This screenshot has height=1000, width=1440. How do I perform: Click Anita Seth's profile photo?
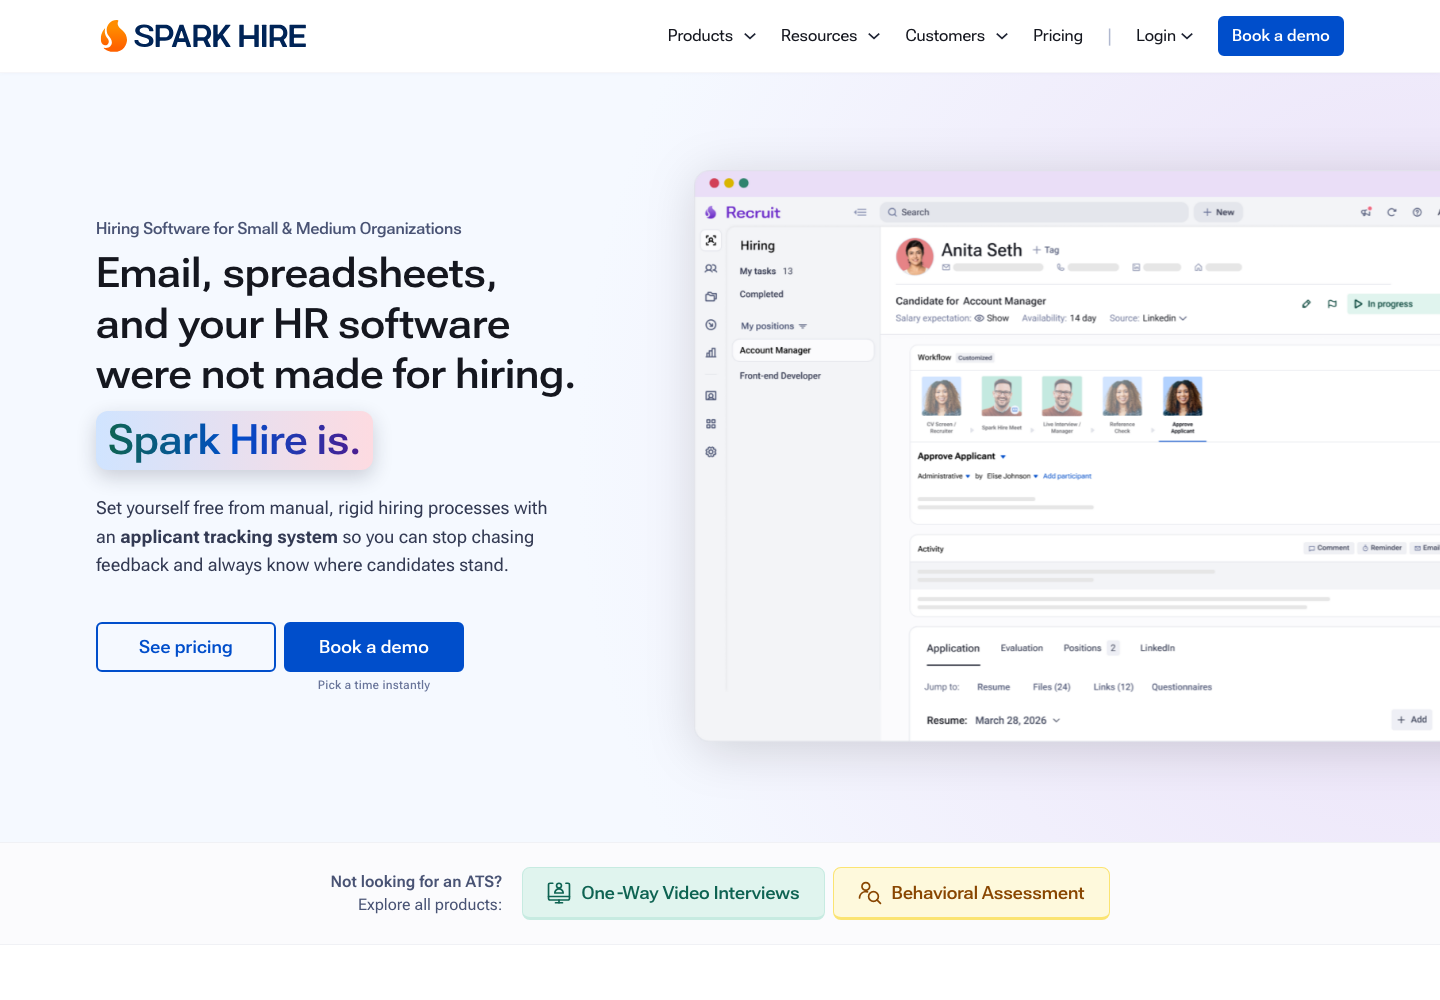pos(914,257)
